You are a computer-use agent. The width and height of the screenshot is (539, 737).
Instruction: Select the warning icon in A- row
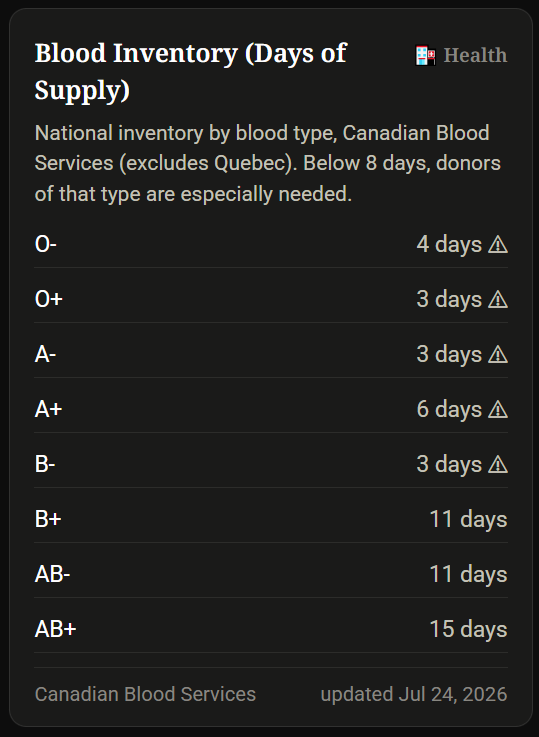point(498,354)
